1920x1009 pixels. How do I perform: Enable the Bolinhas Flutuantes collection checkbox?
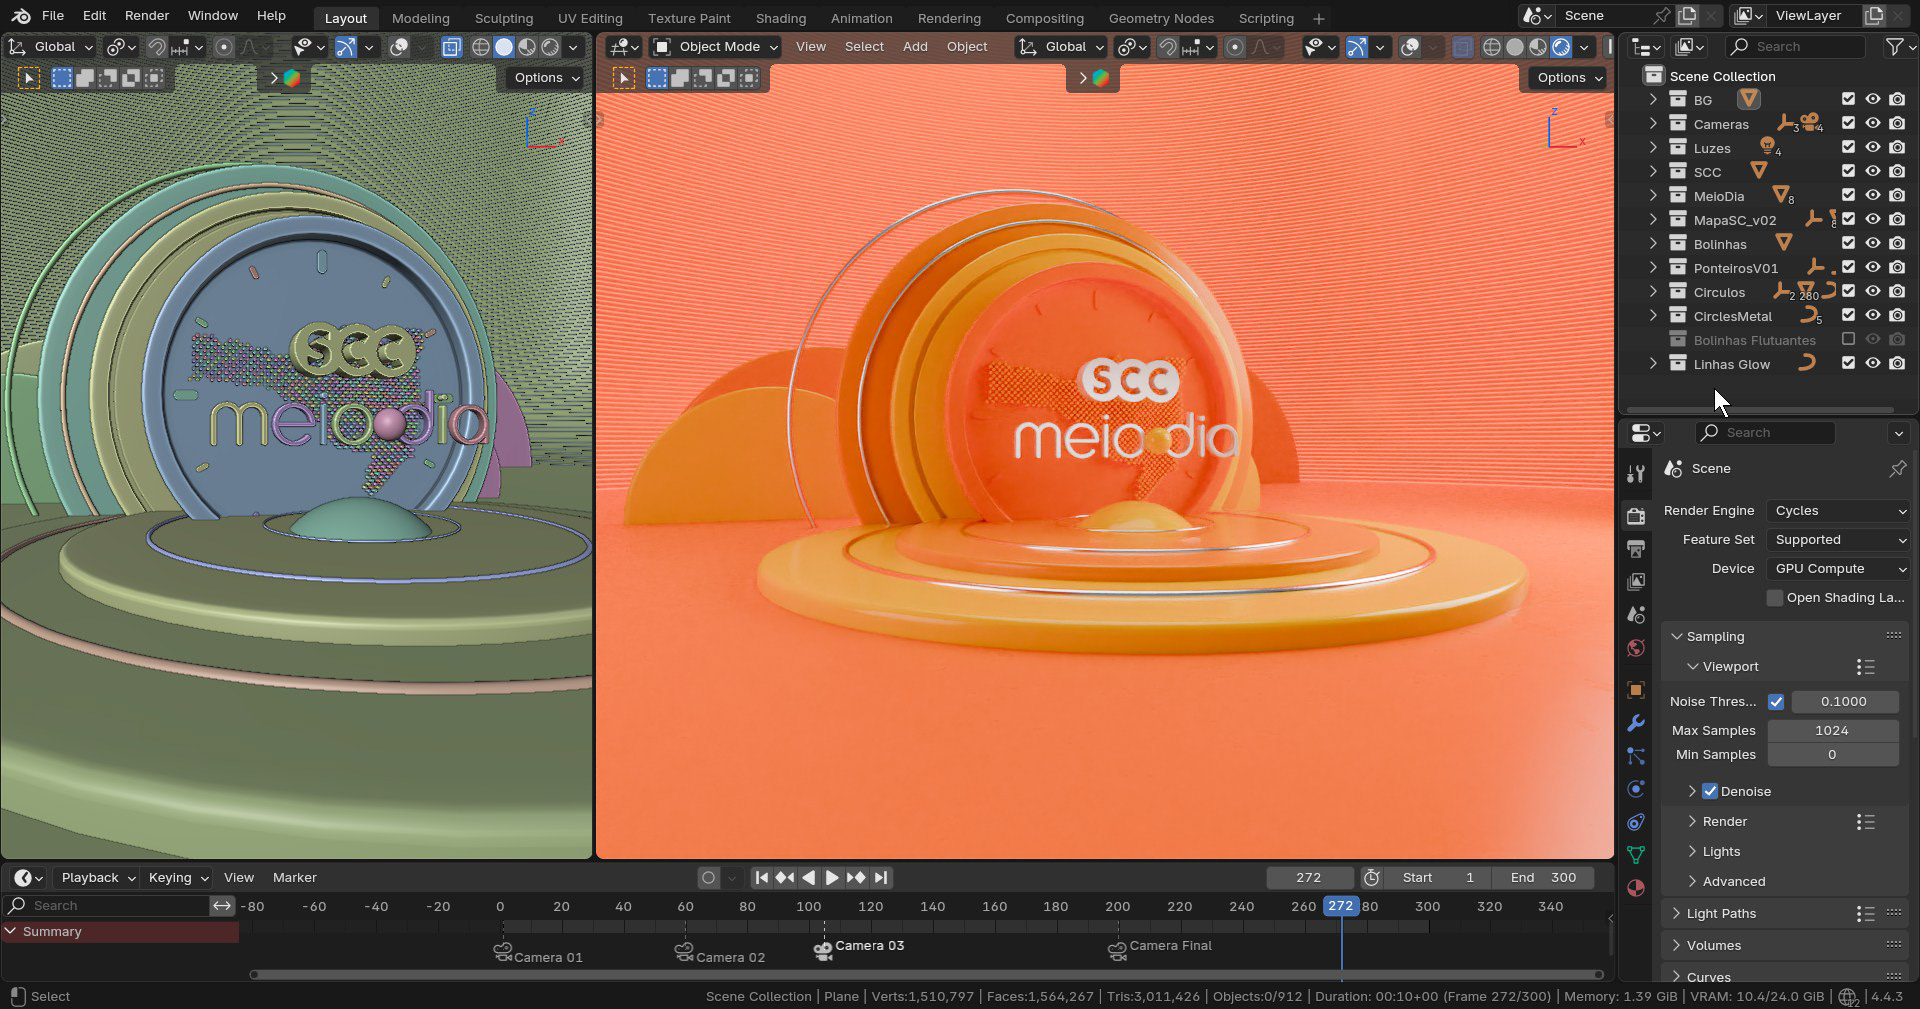(x=1848, y=340)
